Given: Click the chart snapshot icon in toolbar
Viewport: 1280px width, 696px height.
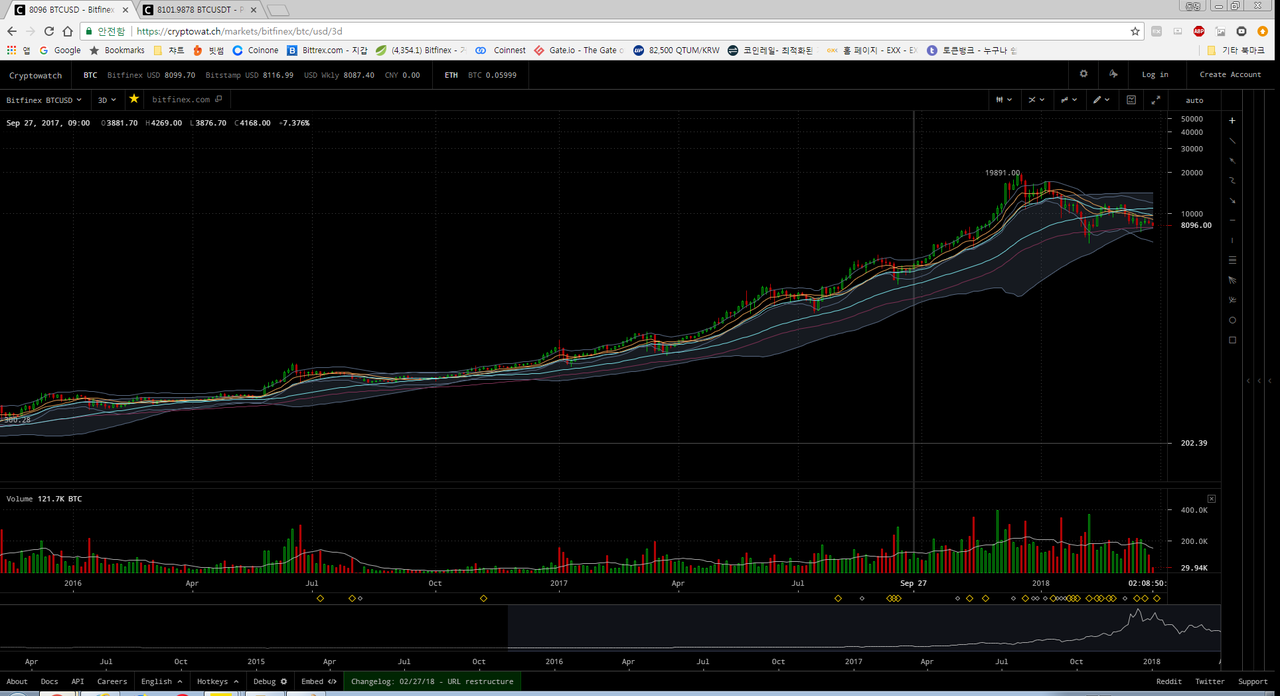Looking at the screenshot, I should click(1131, 100).
